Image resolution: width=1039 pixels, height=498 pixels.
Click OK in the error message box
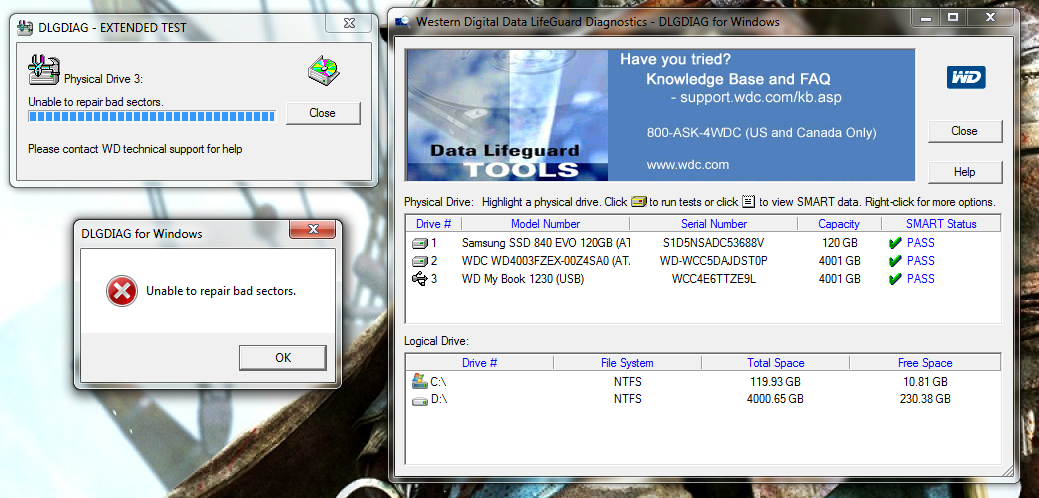coord(283,358)
